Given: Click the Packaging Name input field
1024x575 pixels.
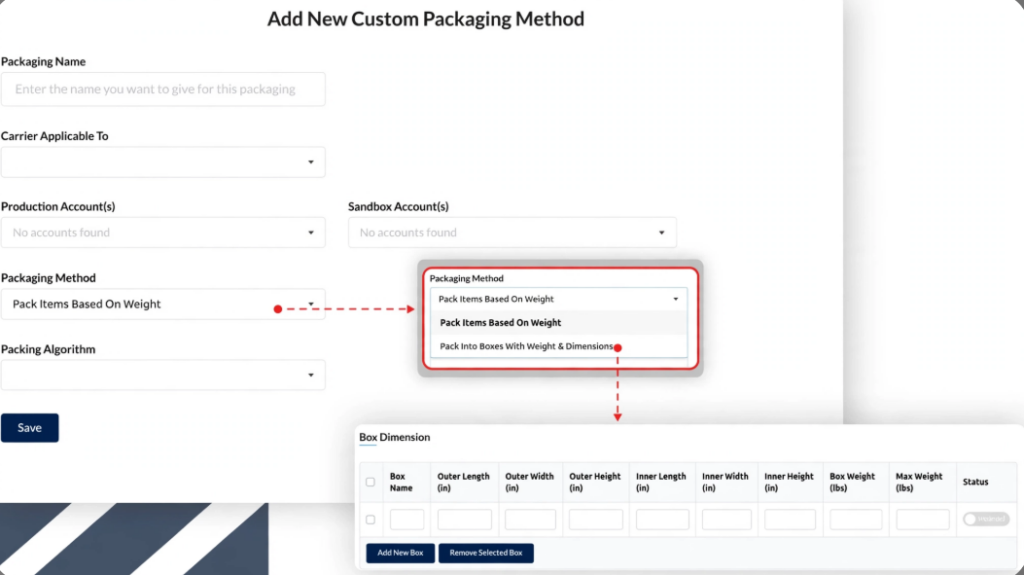Looking at the screenshot, I should 163,89.
